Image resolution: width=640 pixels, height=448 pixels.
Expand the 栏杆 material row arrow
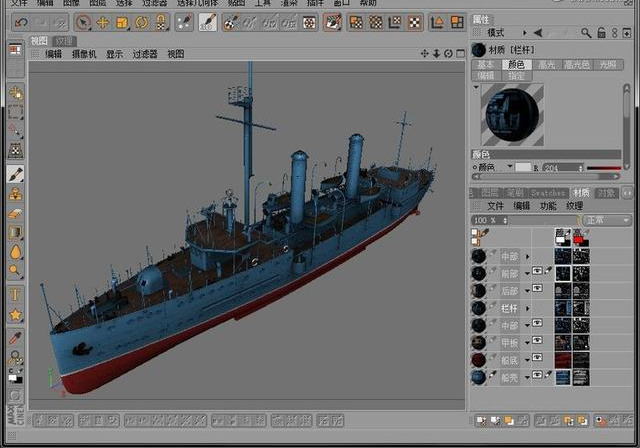[x=527, y=308]
